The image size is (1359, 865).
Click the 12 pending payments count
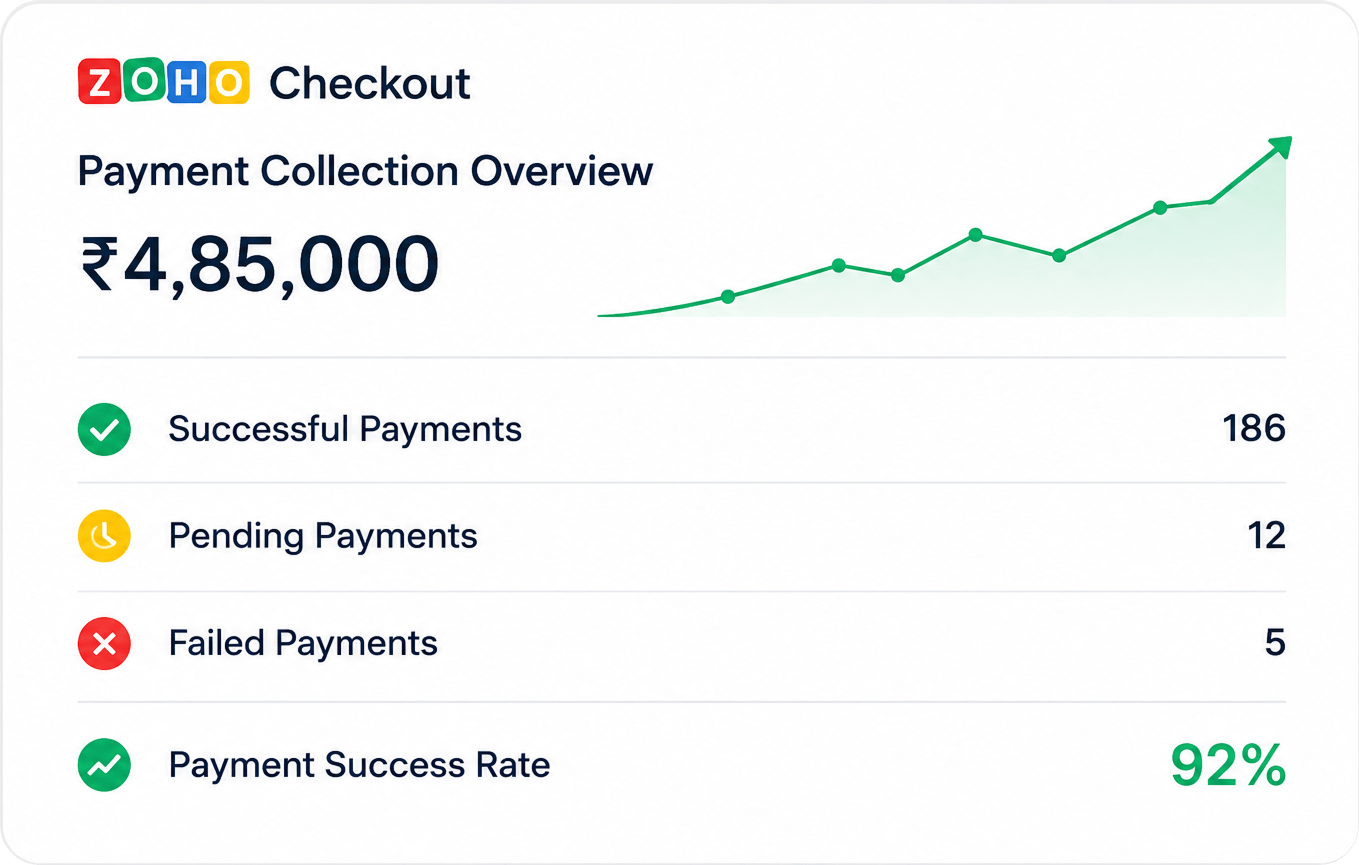coord(1266,536)
